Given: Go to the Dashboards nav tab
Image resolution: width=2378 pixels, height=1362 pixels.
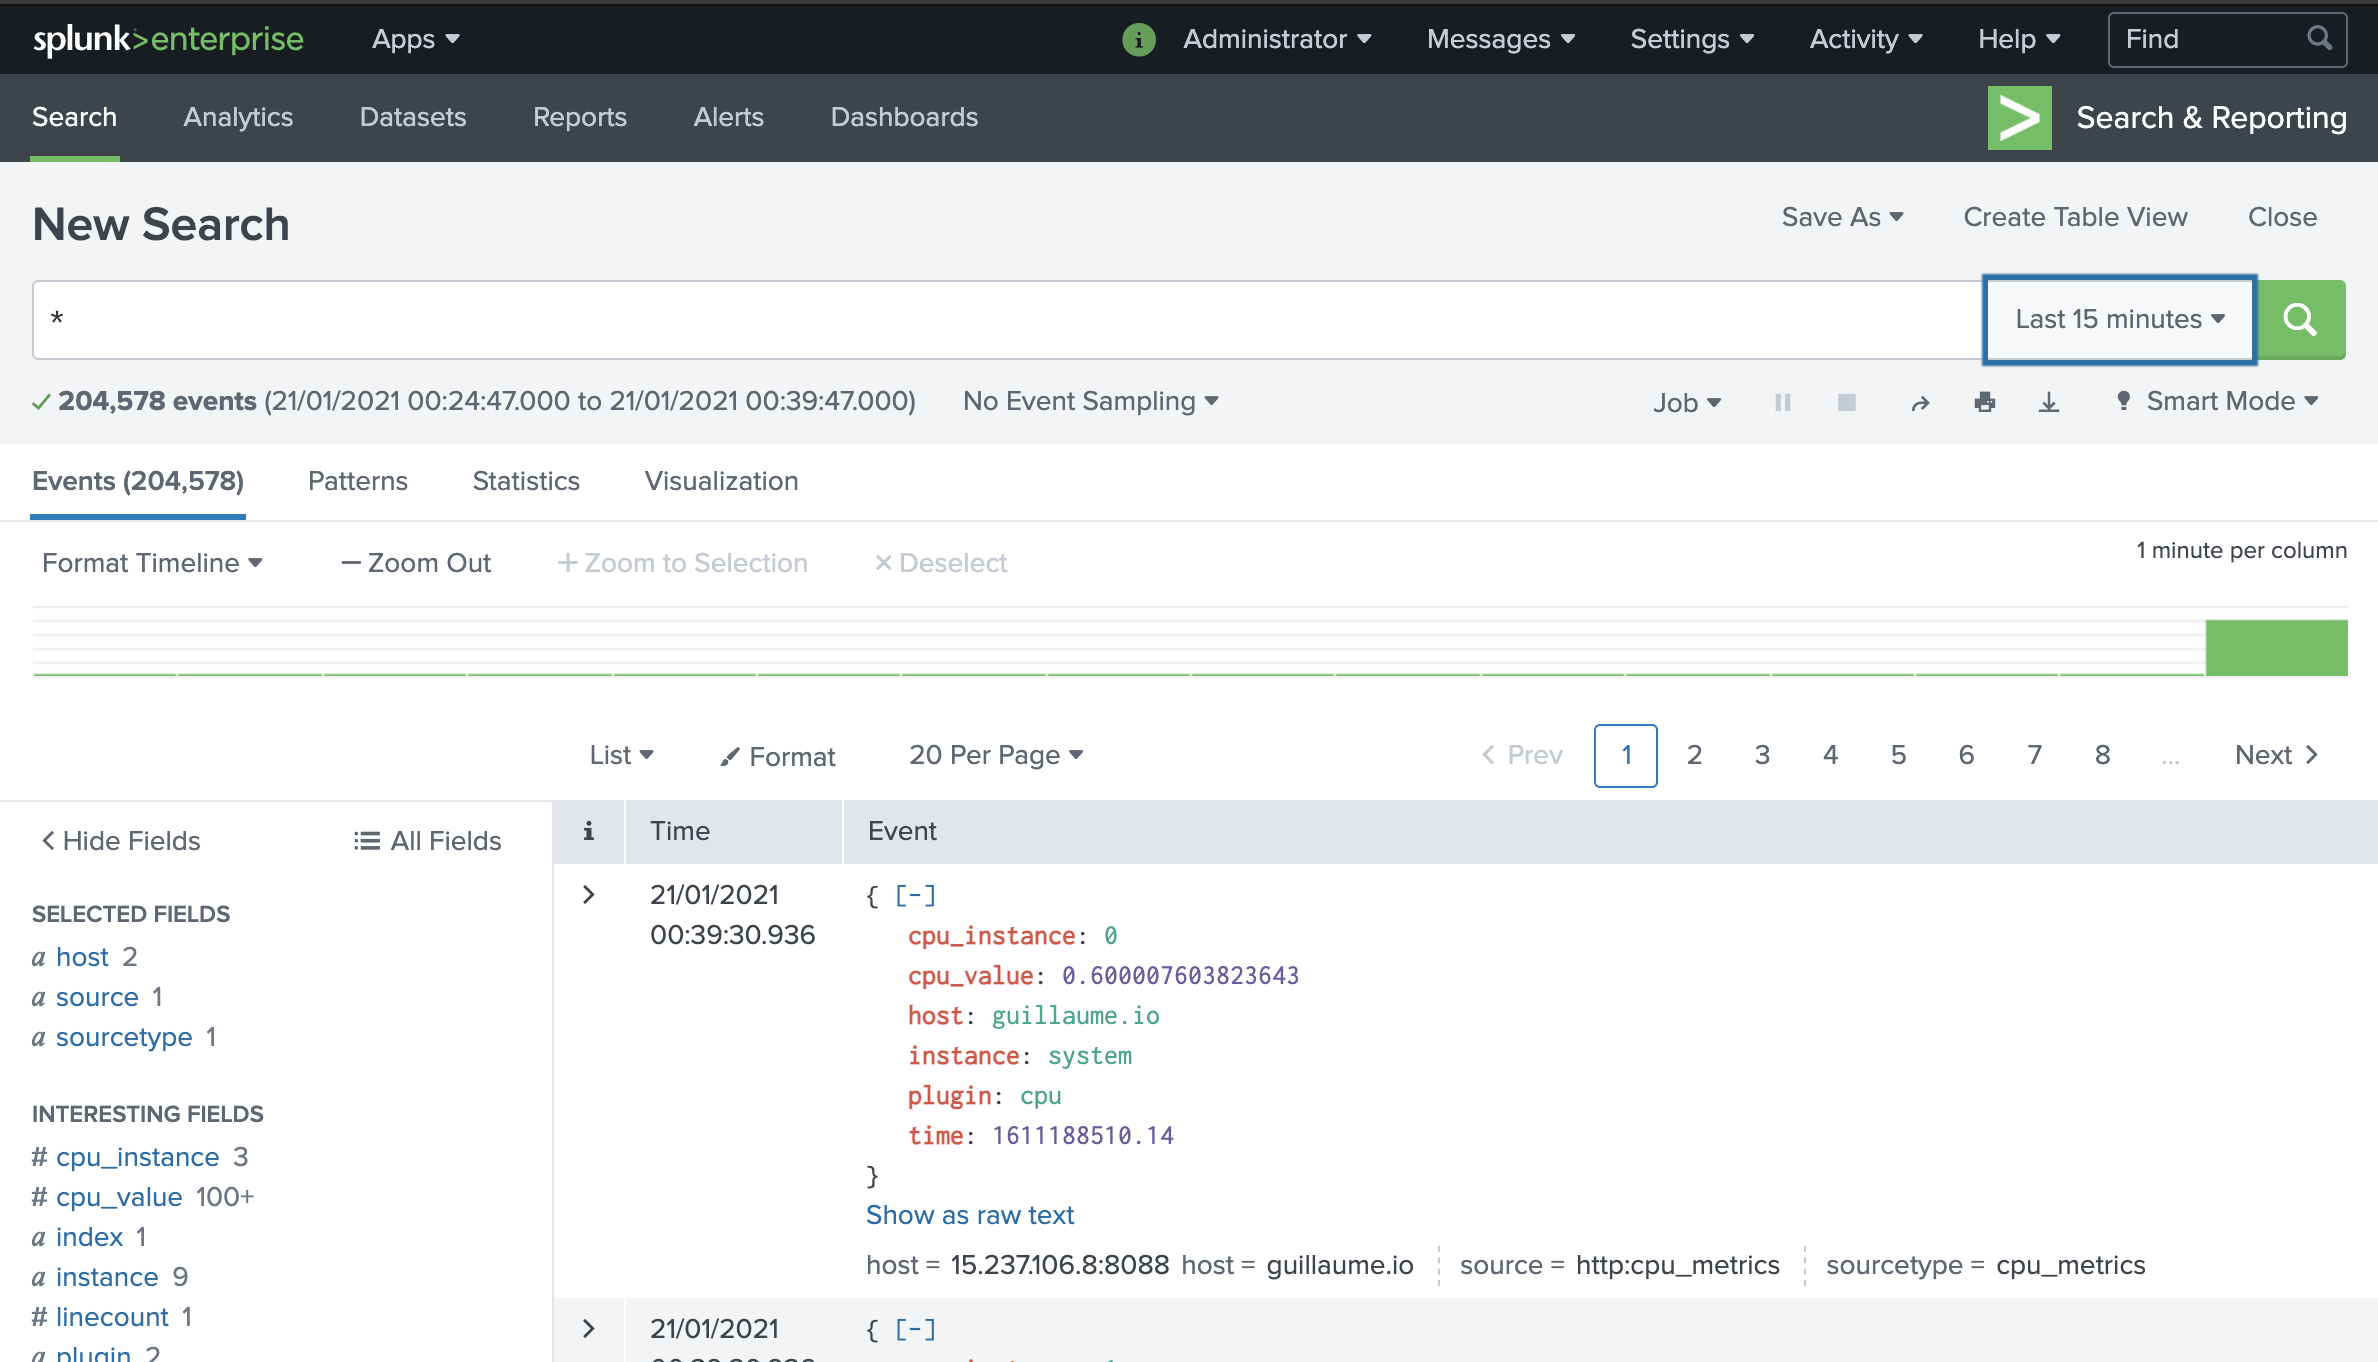Looking at the screenshot, I should (x=904, y=117).
